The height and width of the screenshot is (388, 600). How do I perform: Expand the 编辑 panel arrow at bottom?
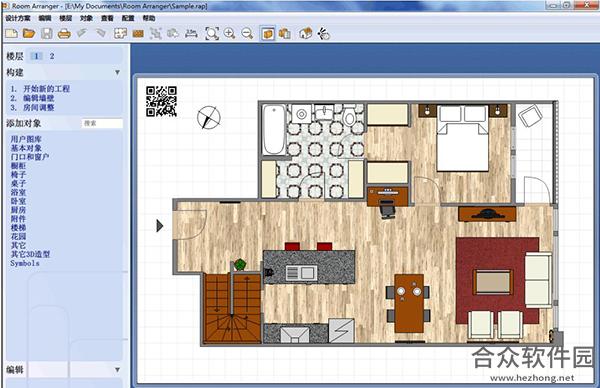pyautogui.click(x=117, y=370)
